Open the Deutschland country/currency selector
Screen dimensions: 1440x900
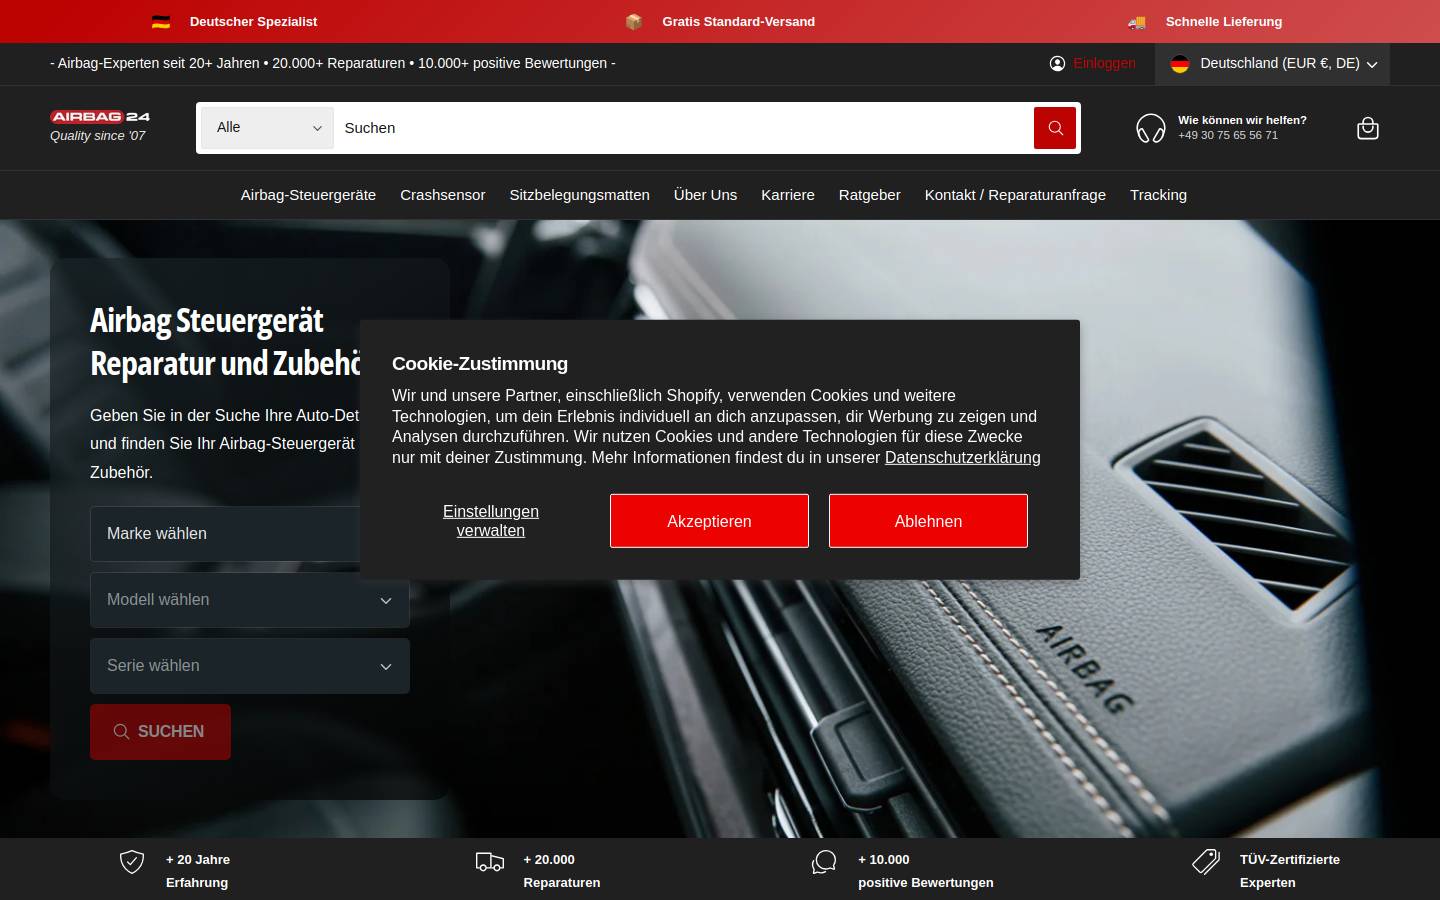1272,63
